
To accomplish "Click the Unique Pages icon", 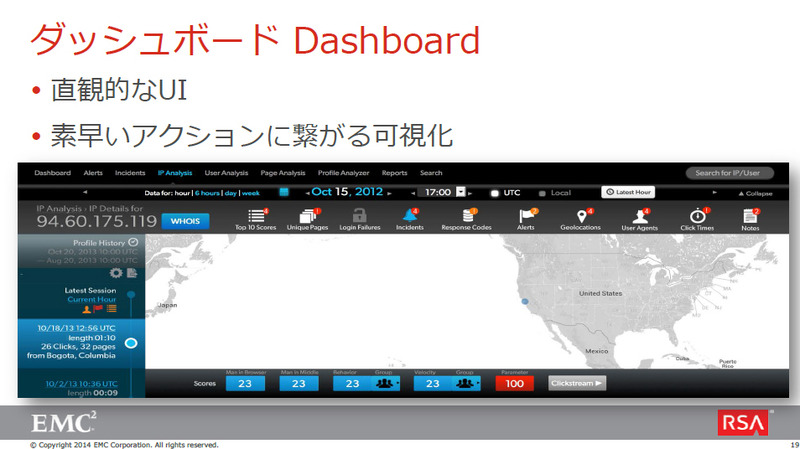I will point(307,215).
